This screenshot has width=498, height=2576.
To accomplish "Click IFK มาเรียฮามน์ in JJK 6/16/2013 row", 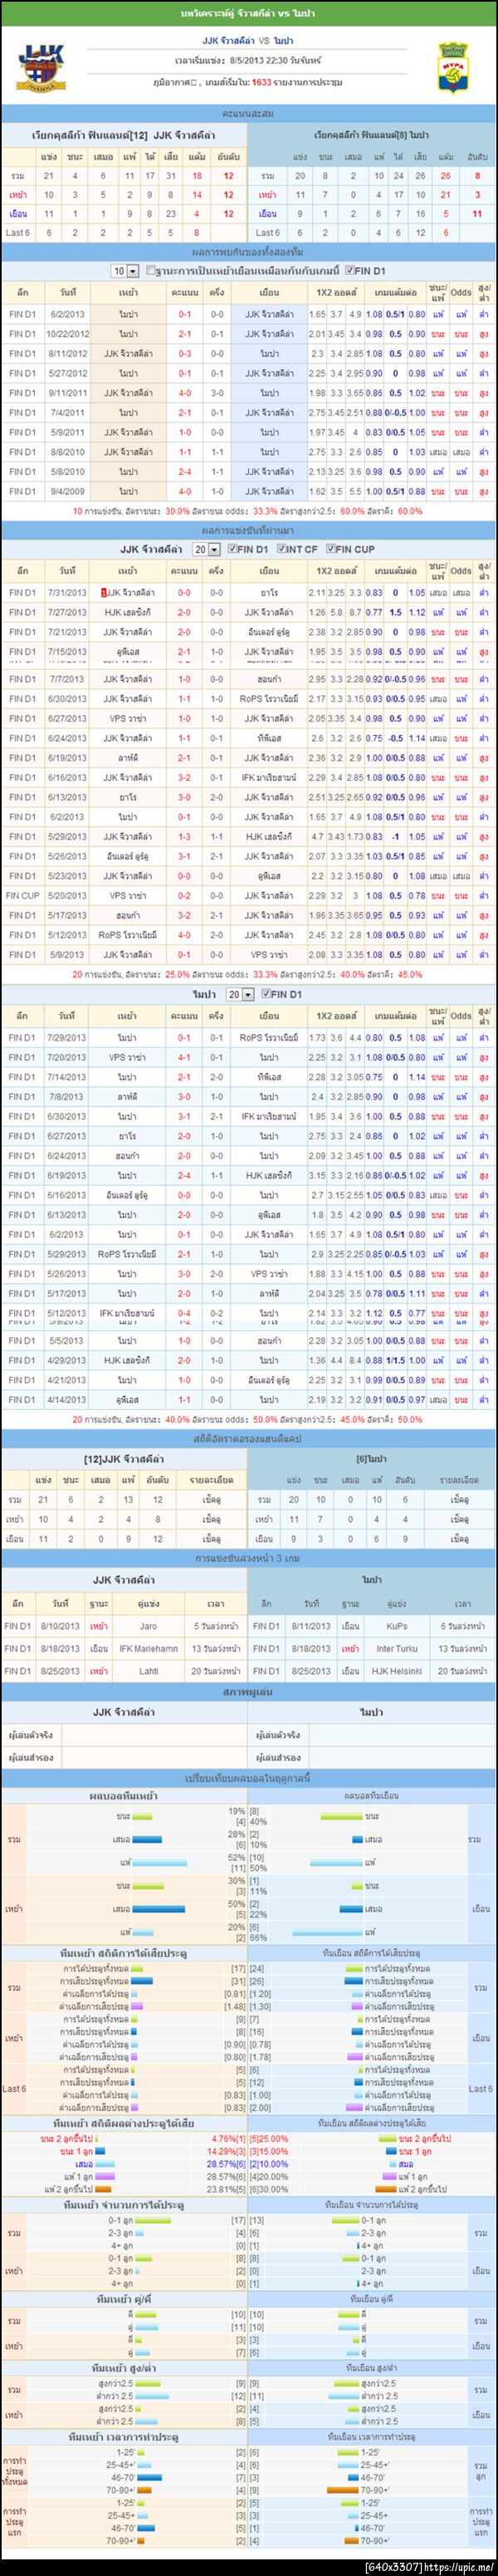I will [x=270, y=777].
